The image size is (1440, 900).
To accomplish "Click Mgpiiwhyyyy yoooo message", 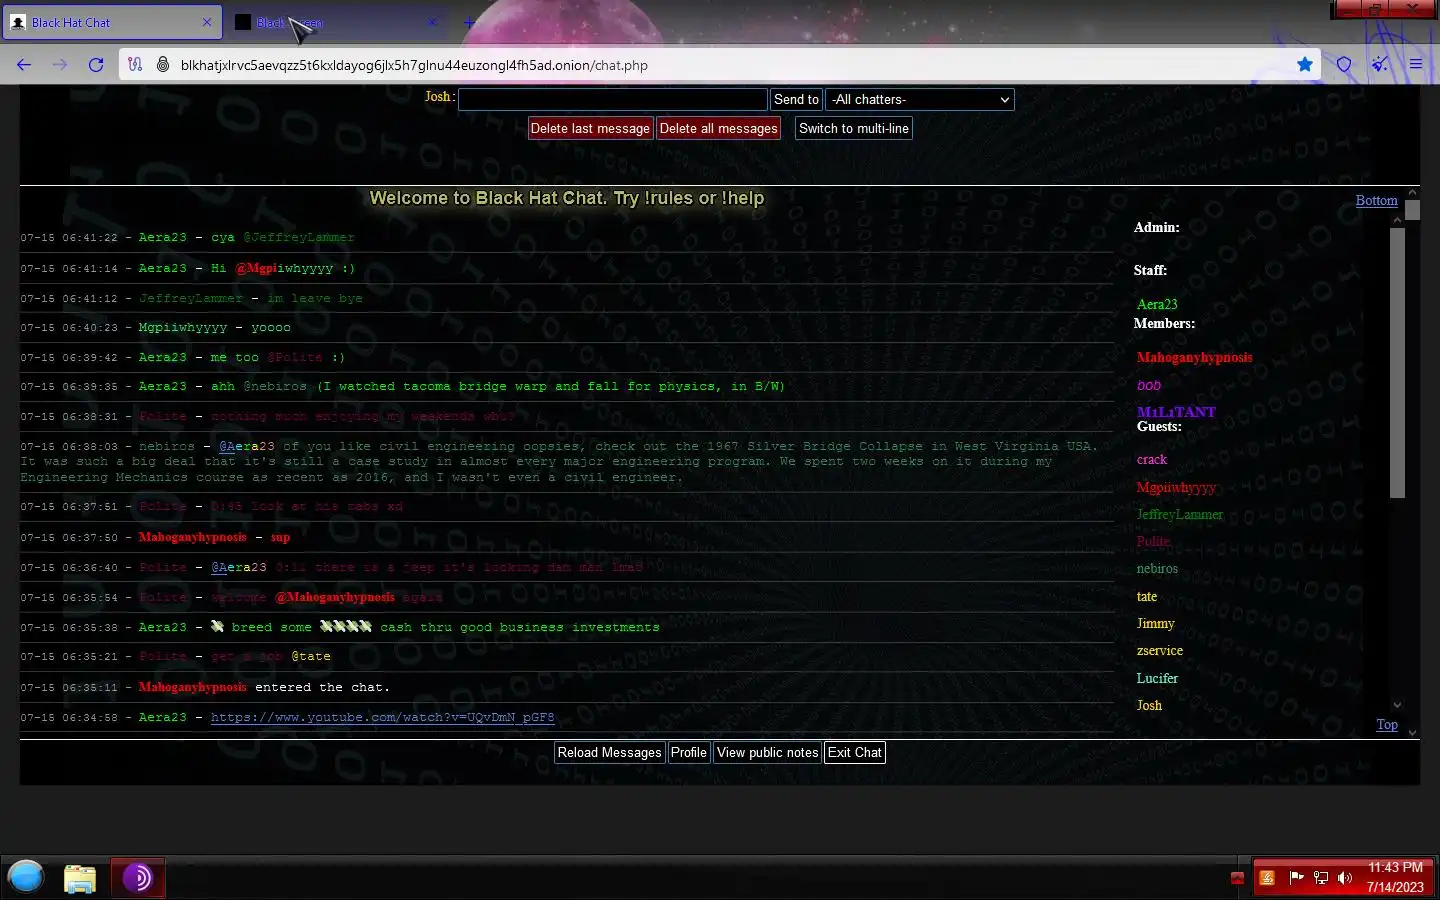I will (156, 327).
